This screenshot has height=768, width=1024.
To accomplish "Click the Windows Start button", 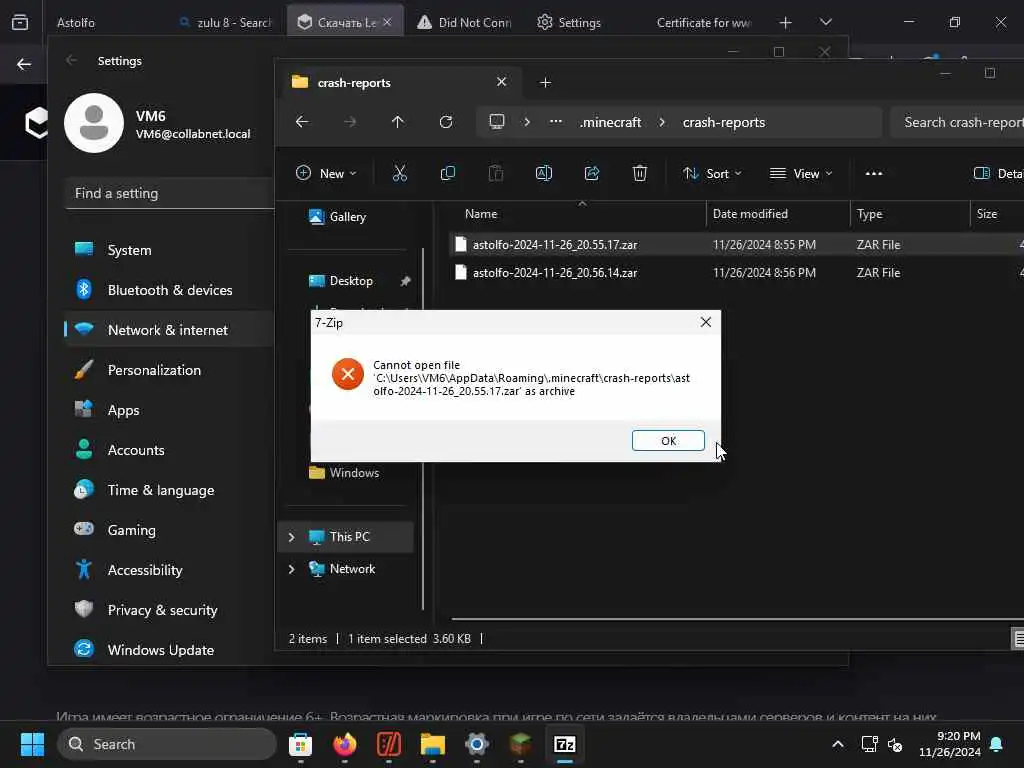I will pyautogui.click(x=32, y=744).
